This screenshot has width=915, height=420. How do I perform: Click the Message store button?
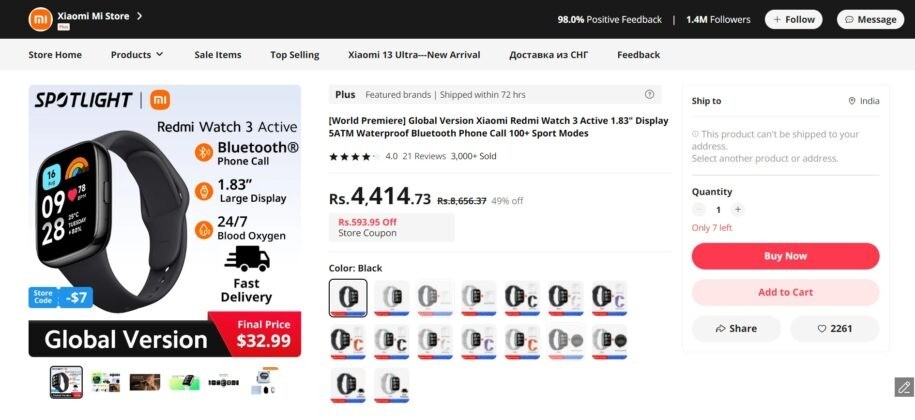869,19
